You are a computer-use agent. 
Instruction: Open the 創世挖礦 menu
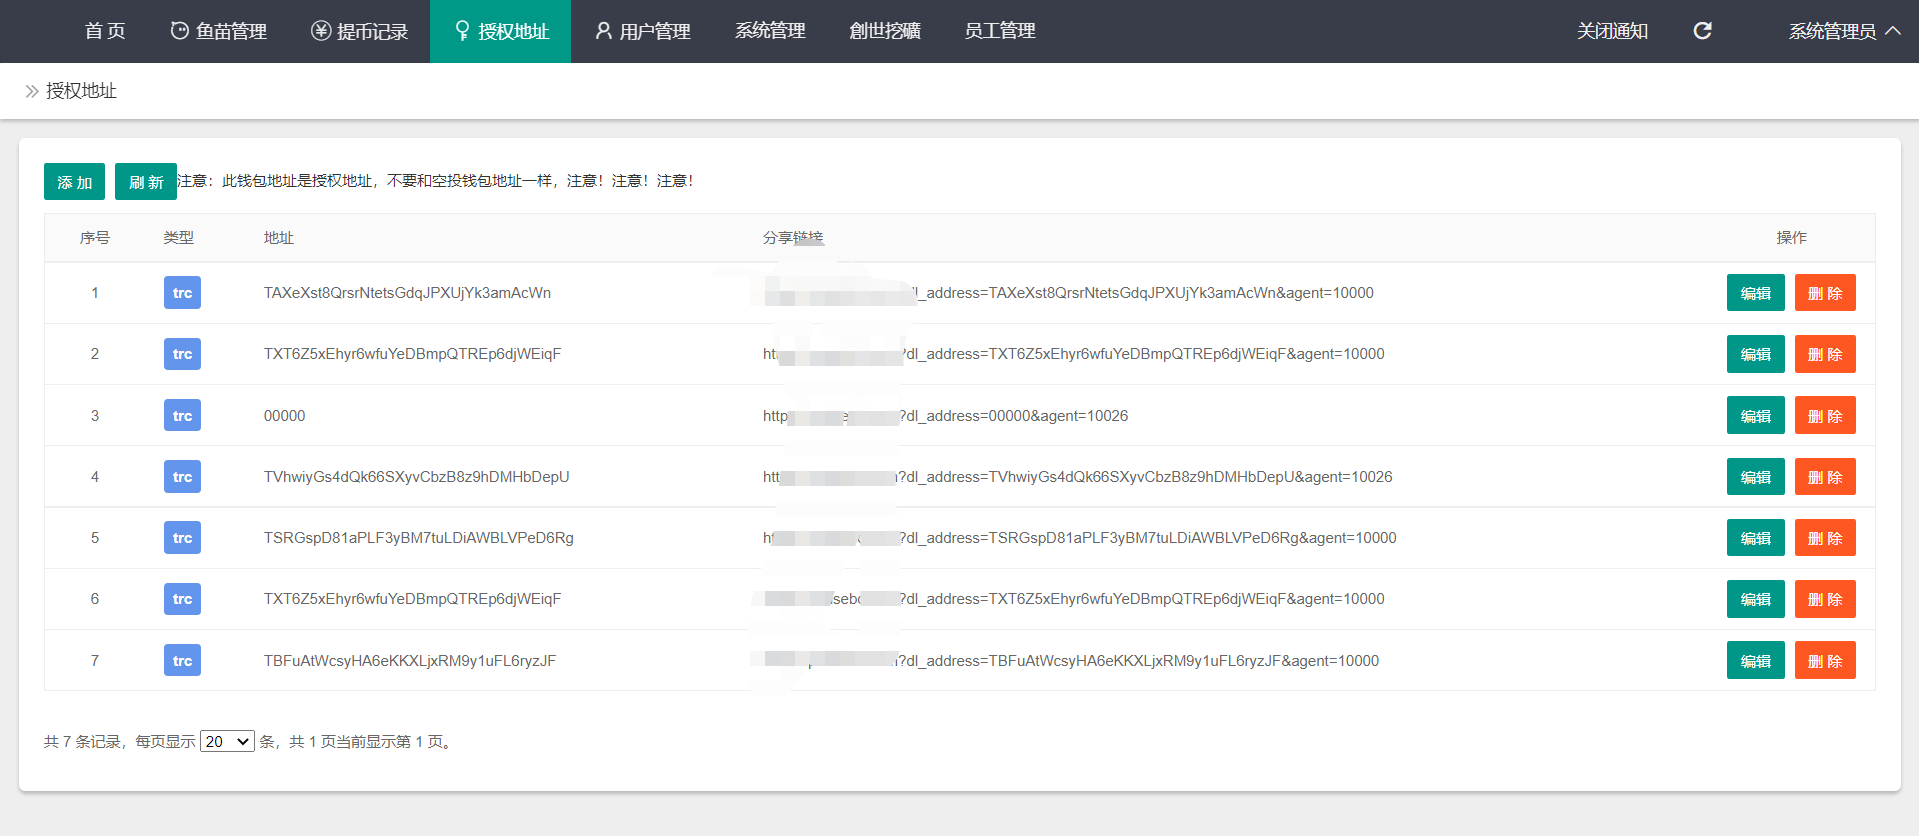[885, 31]
